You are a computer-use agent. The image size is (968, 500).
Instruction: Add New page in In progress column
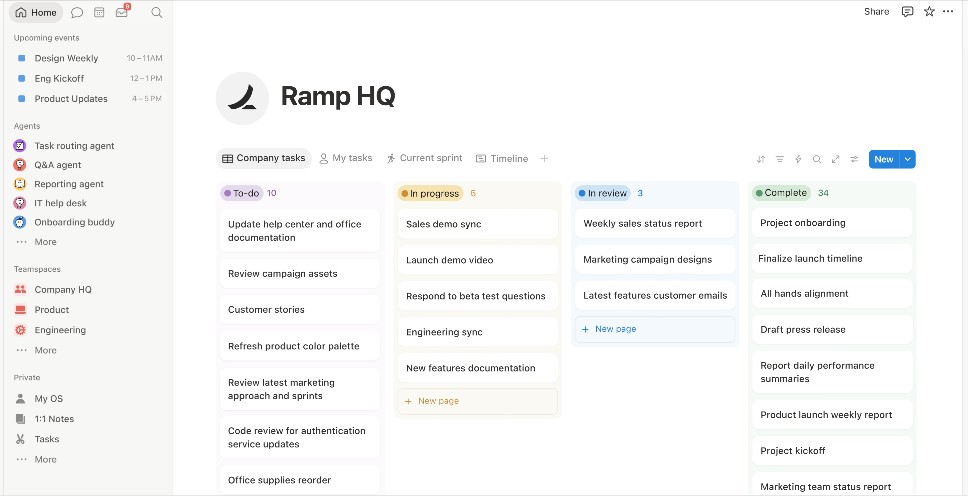coord(478,401)
